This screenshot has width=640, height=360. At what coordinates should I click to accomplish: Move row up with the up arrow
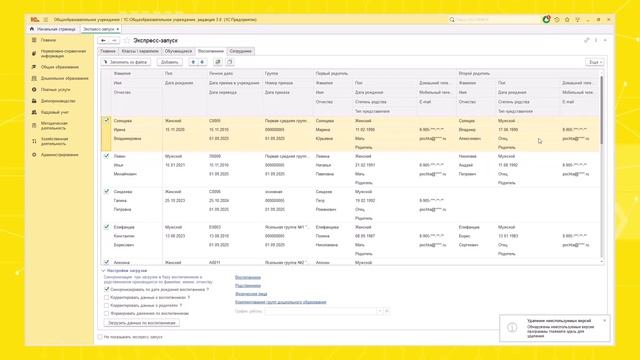[x=193, y=62]
